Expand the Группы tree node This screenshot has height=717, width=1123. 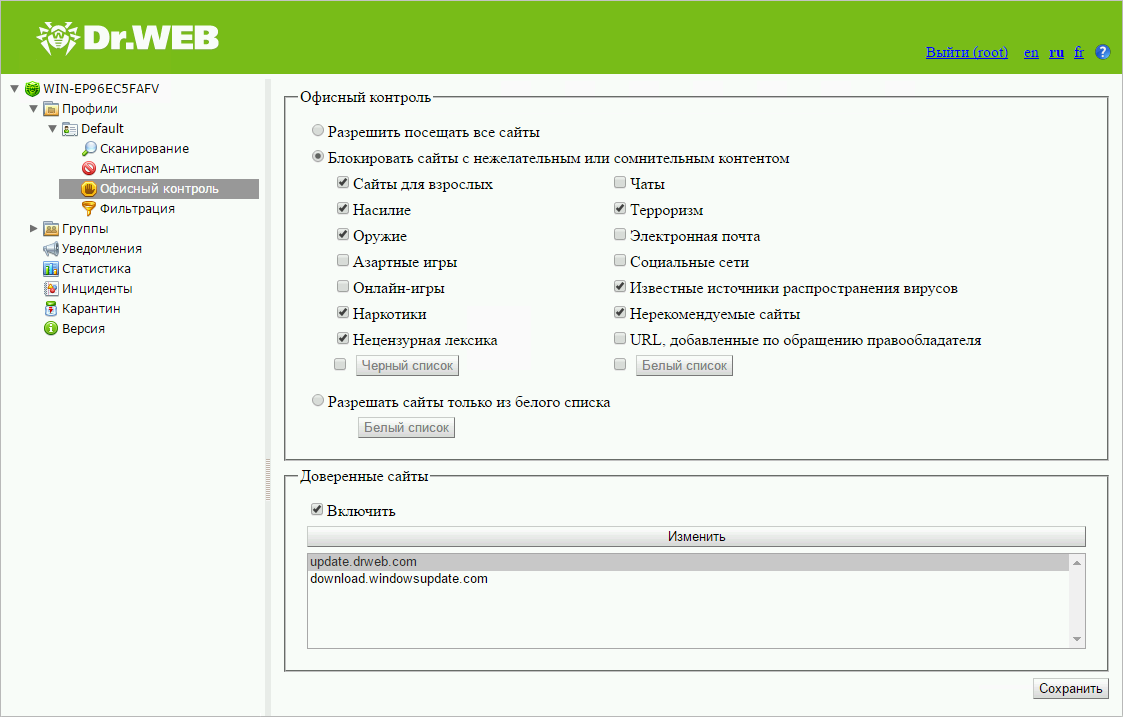pos(34,229)
